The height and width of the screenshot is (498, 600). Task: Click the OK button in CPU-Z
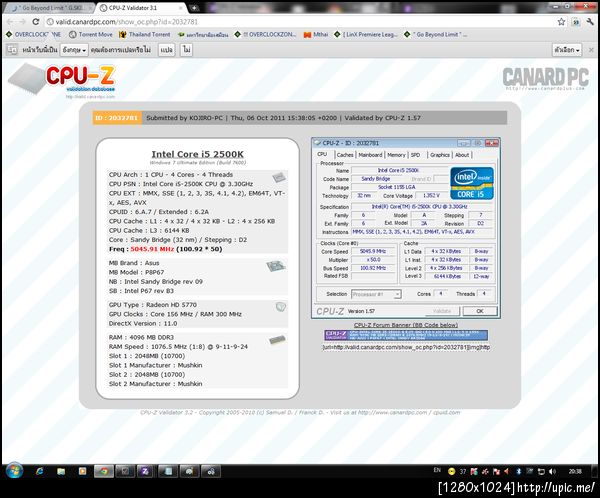(x=480, y=311)
